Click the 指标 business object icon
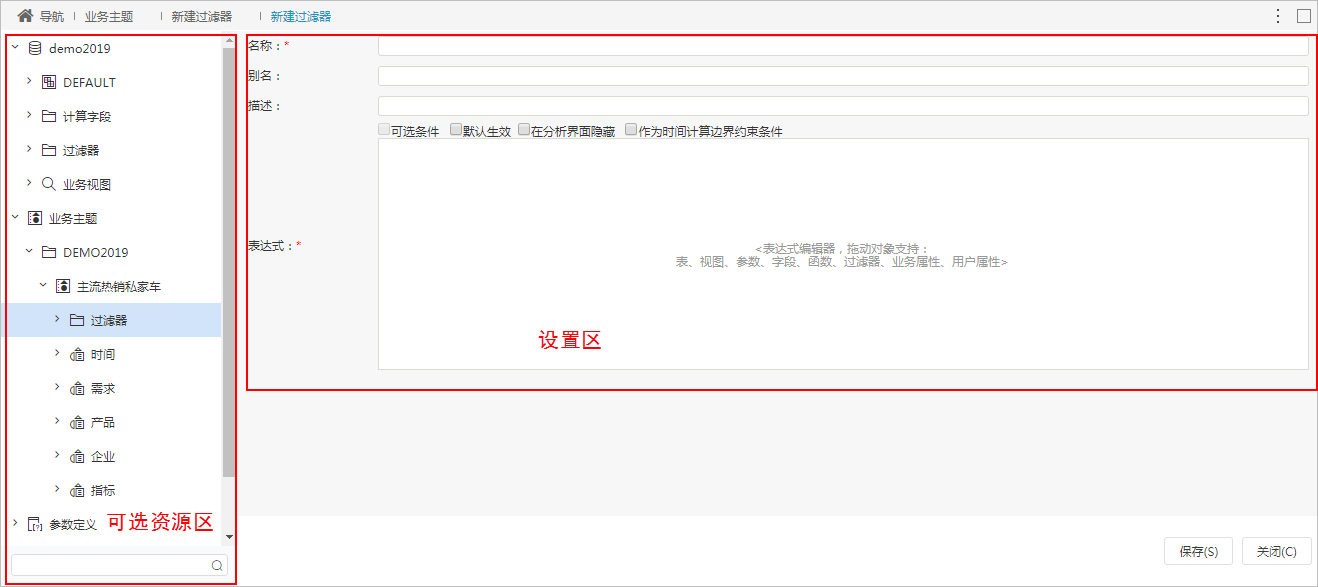The width and height of the screenshot is (1318, 587). pyautogui.click(x=77, y=490)
